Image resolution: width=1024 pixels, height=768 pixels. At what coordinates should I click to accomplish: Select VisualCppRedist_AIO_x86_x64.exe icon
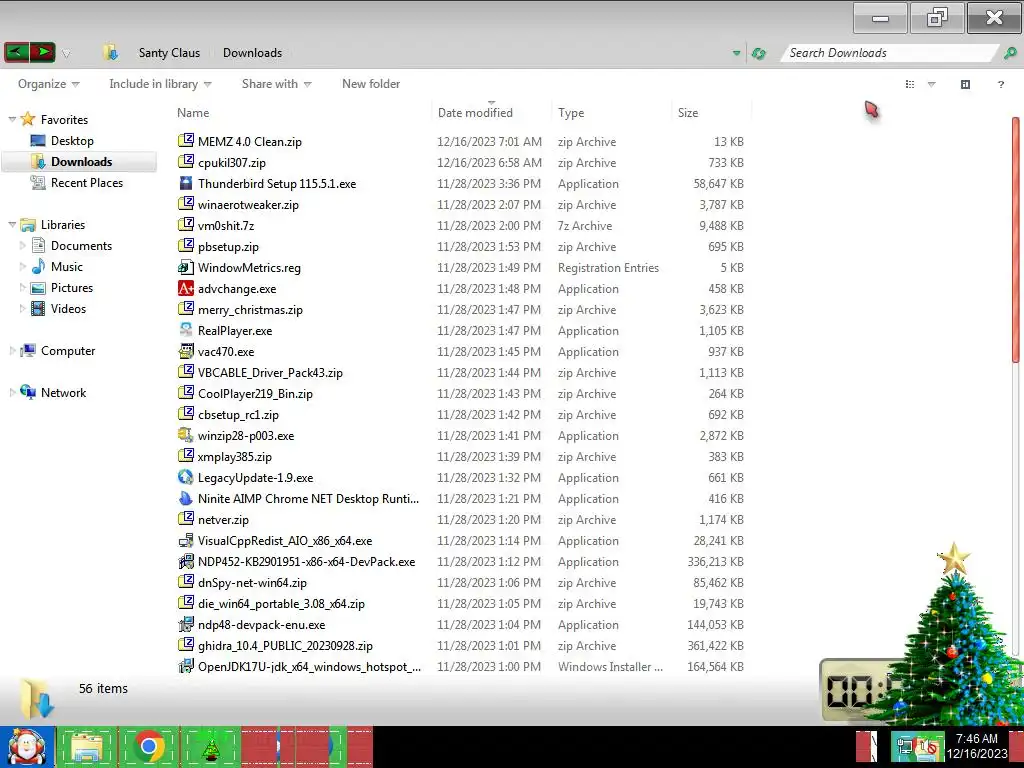coord(186,540)
